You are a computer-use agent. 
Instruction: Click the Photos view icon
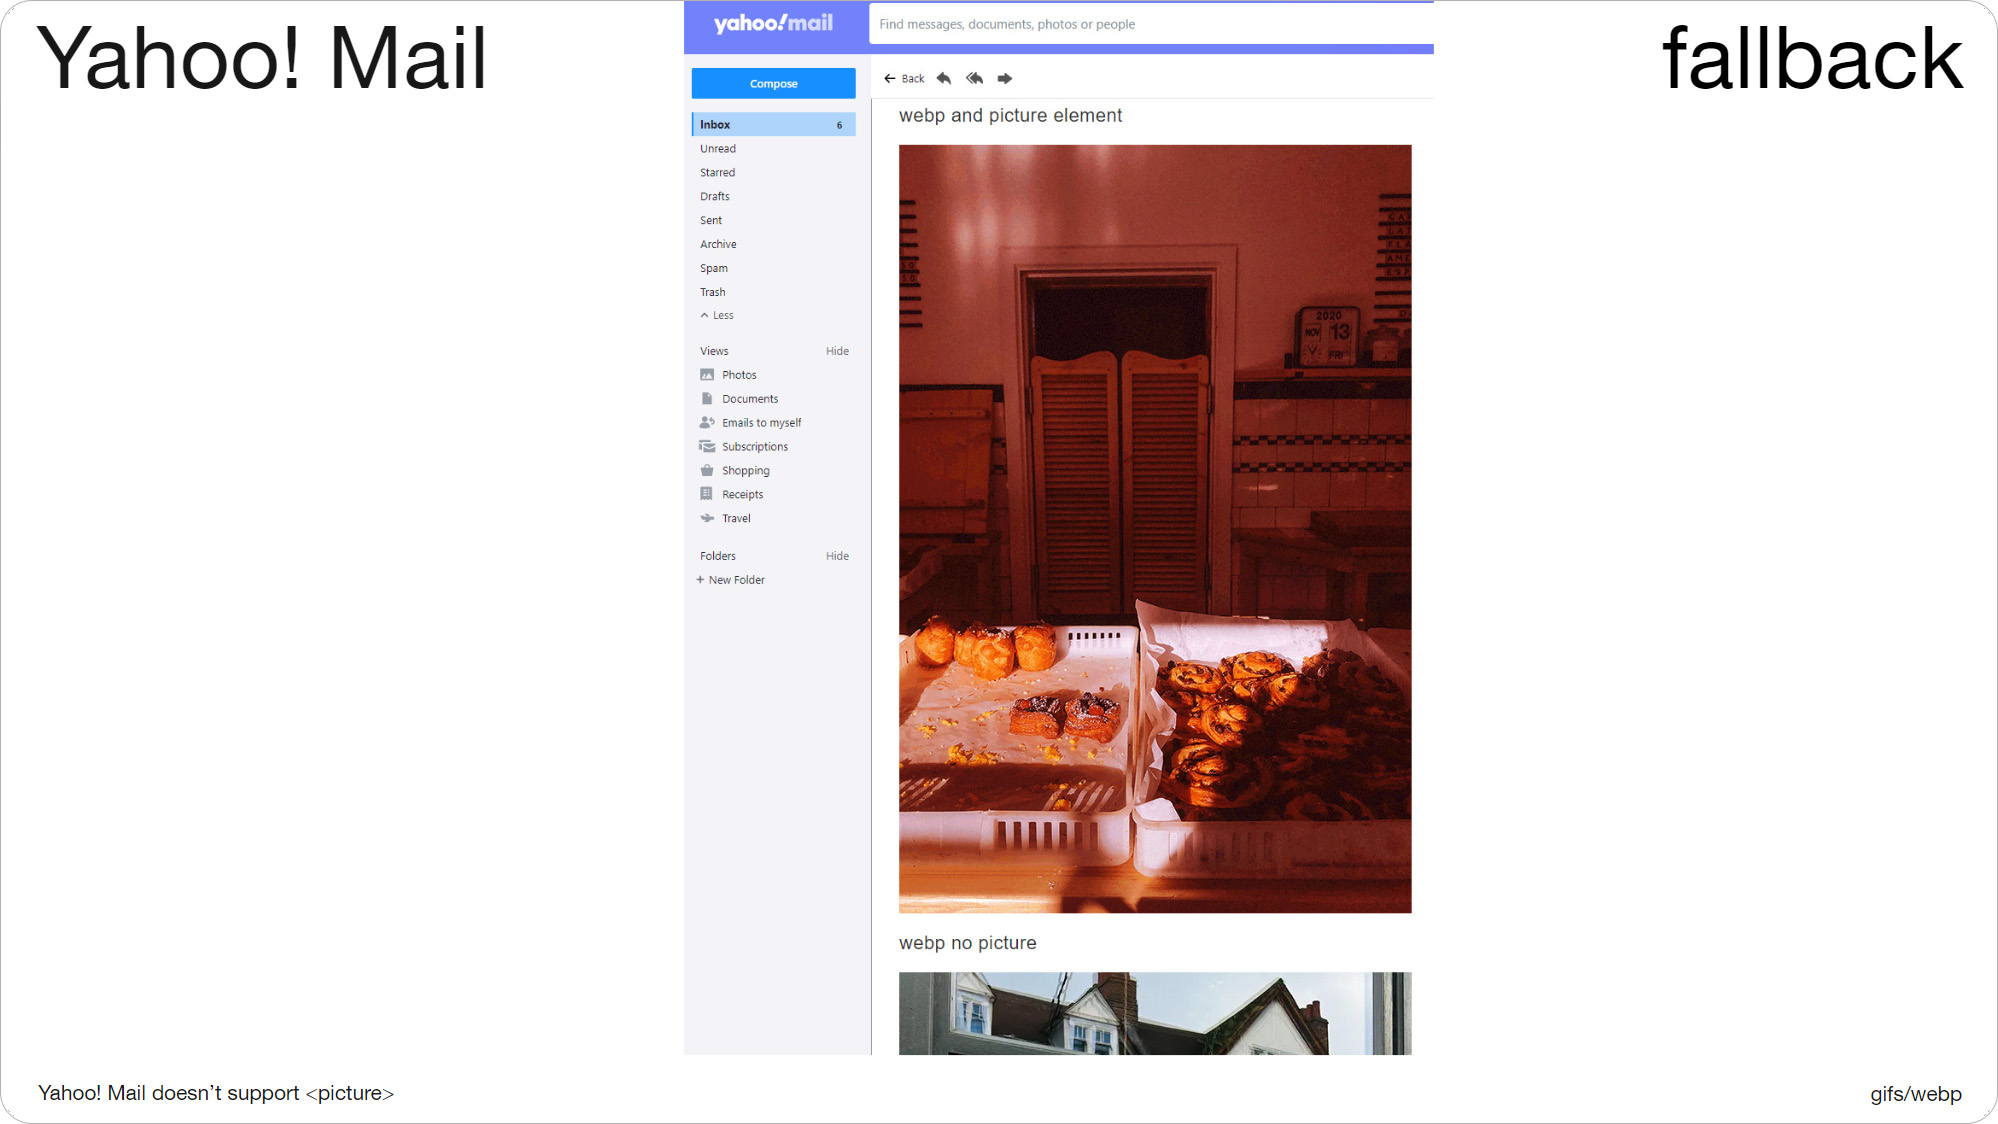[707, 373]
